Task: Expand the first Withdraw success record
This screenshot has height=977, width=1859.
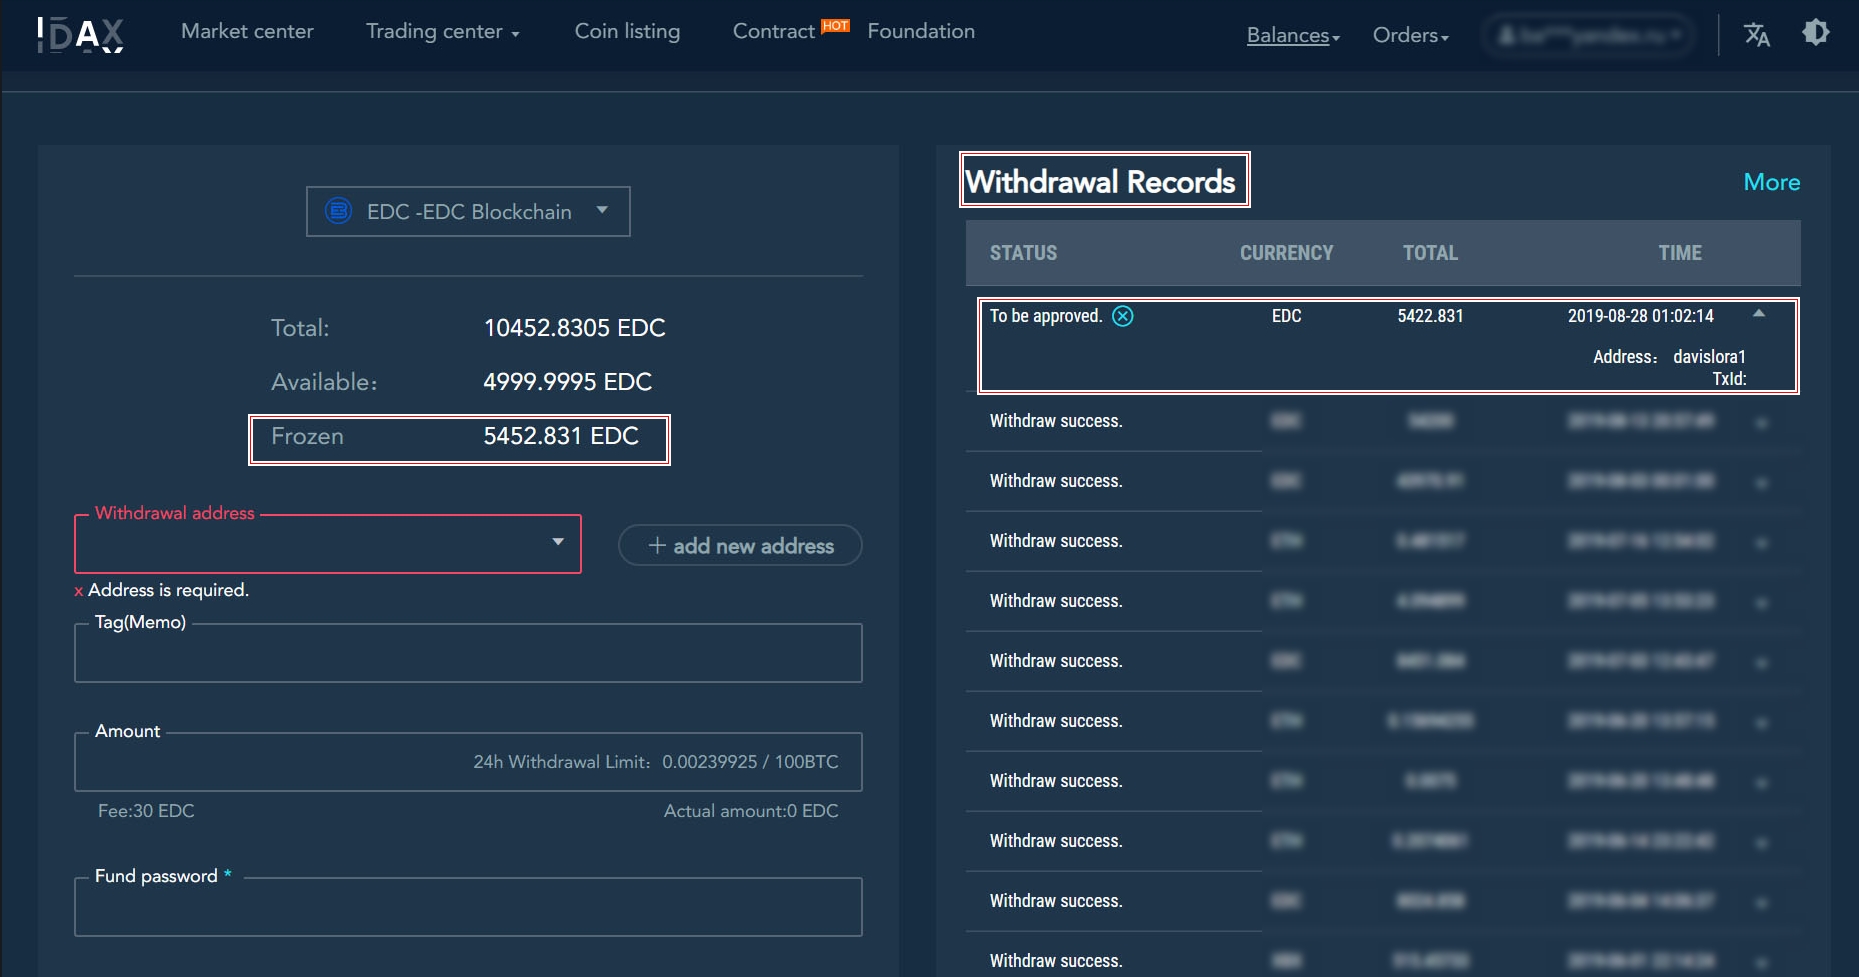Action: pos(1762,423)
